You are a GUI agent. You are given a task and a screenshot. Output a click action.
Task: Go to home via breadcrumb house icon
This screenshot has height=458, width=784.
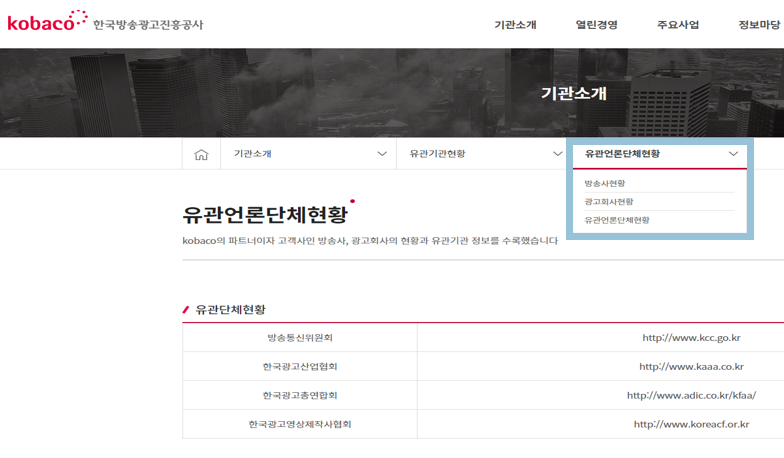click(201, 154)
